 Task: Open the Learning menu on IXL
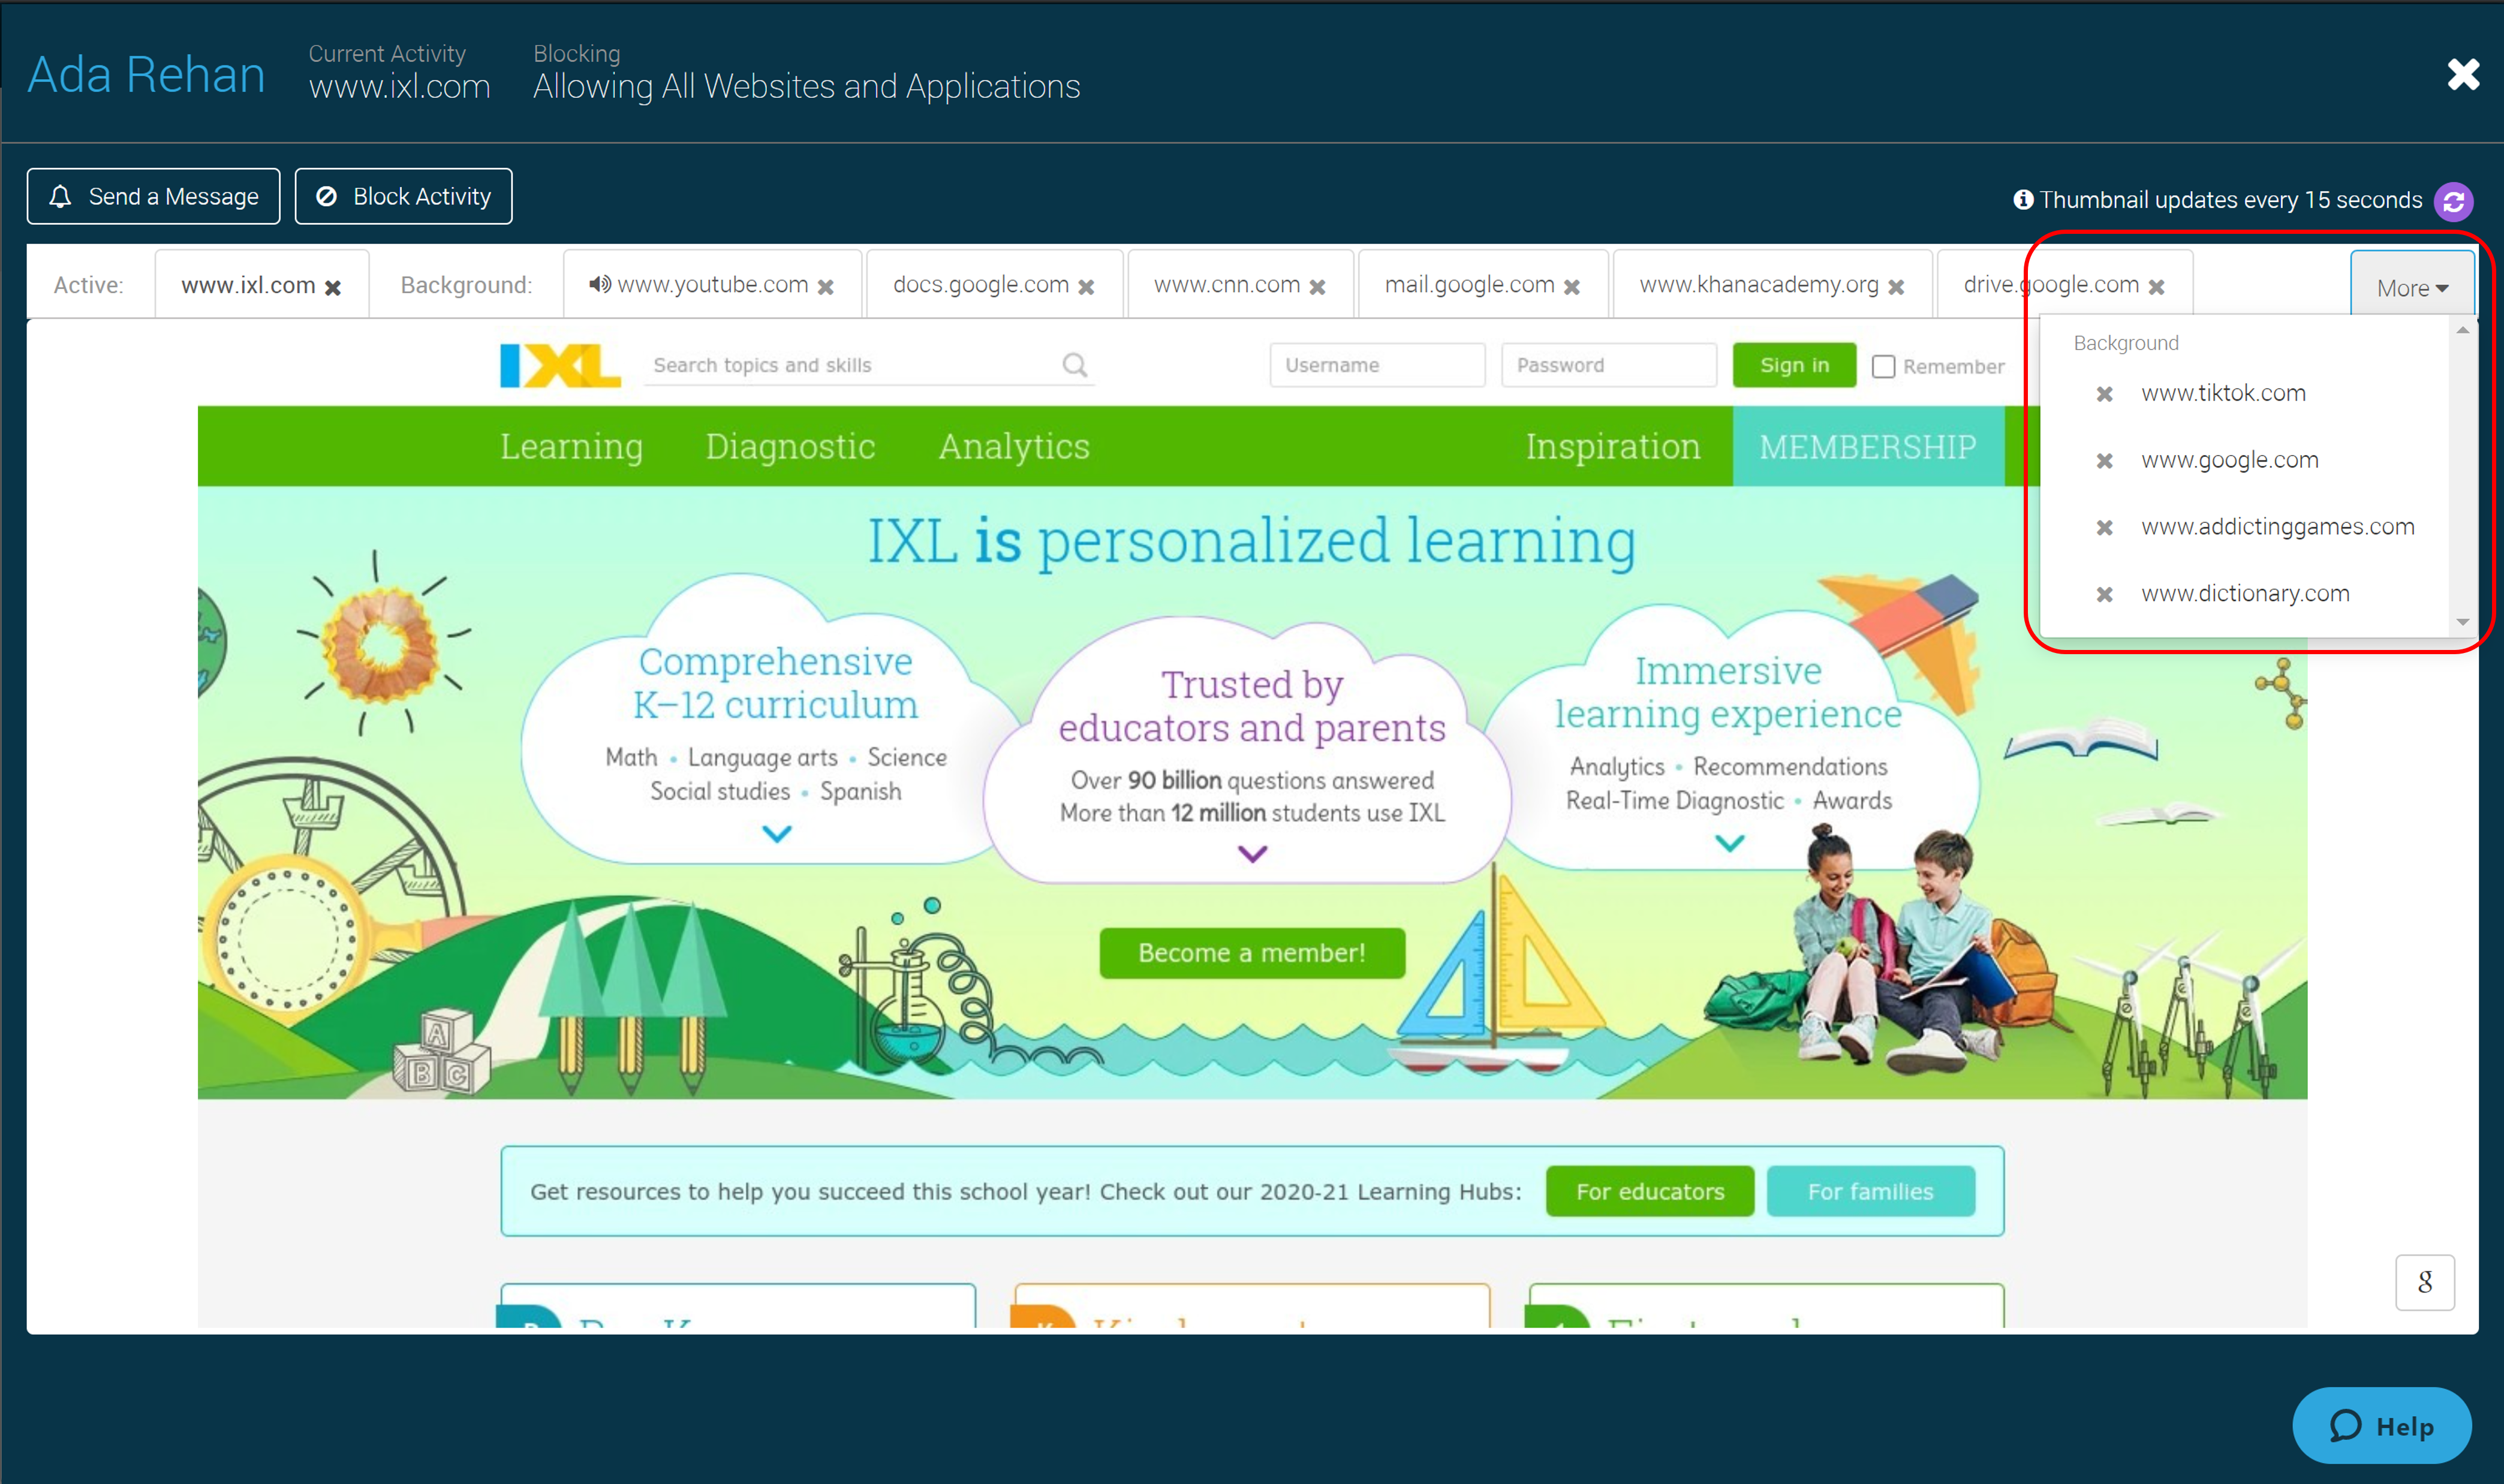(x=571, y=446)
